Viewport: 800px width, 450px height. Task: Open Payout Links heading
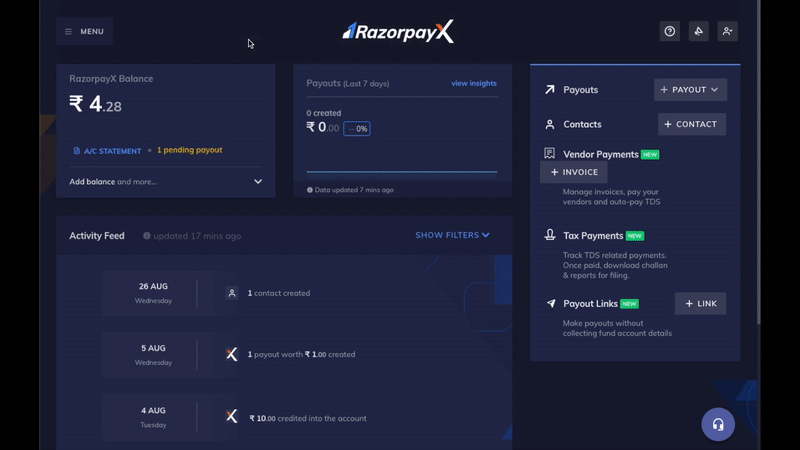point(590,304)
